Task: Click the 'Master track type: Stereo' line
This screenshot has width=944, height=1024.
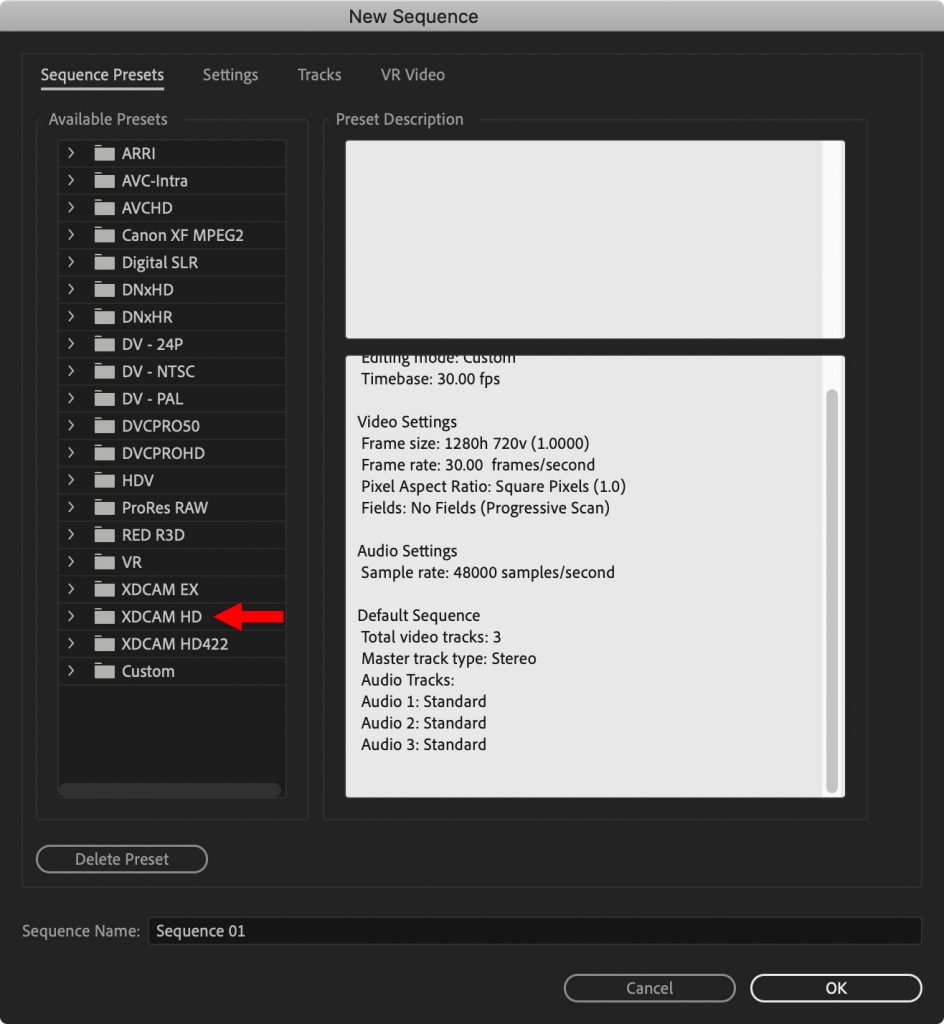Action: [x=448, y=658]
